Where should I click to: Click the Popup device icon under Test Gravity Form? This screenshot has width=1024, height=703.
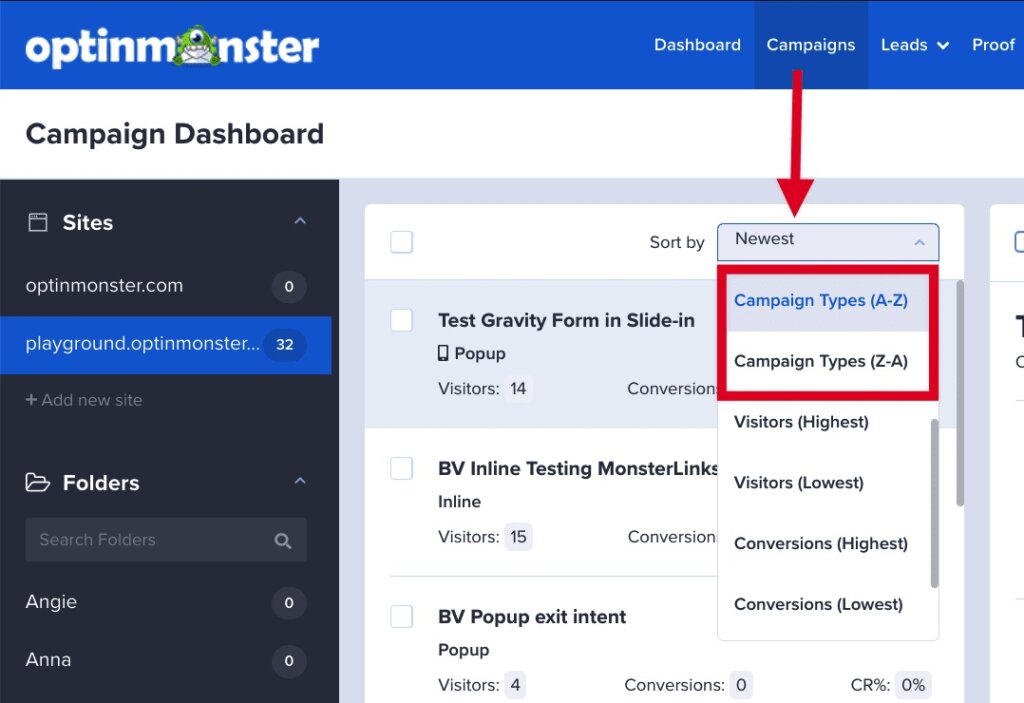click(x=441, y=352)
